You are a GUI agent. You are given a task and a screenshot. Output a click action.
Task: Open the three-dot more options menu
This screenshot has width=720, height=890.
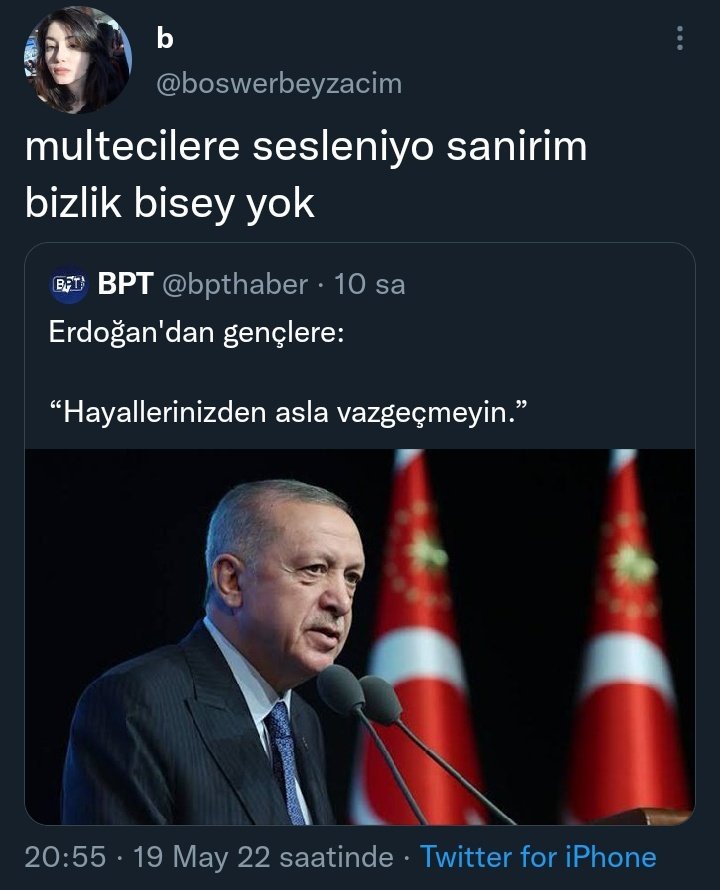tap(680, 39)
